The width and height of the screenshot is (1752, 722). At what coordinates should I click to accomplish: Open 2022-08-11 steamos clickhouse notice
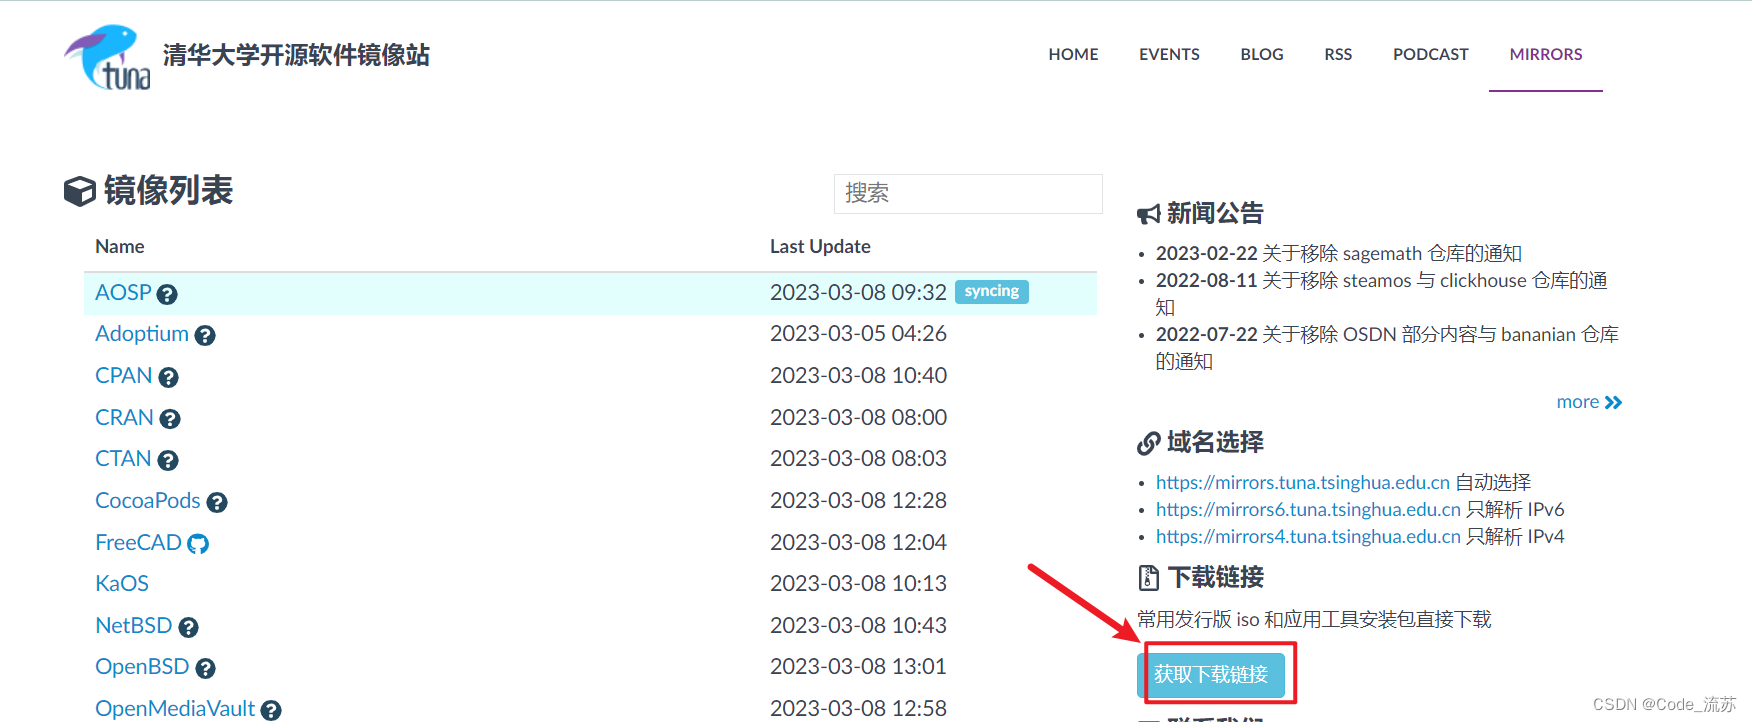click(1382, 293)
